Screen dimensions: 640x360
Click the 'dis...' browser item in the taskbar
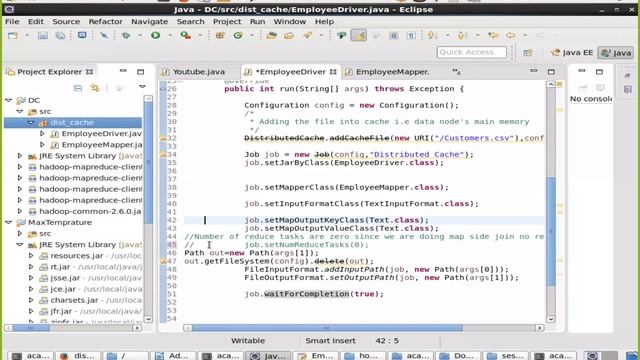[x=78, y=356]
